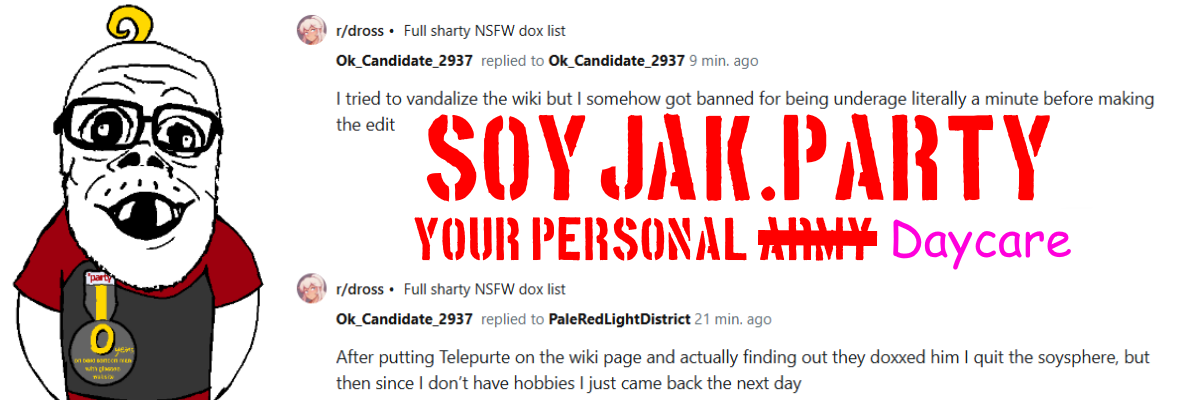The width and height of the screenshot is (1200, 400).
Task: Click the Ok_Candidate_2937 name after 'replied to'
Action: click(x=616, y=61)
